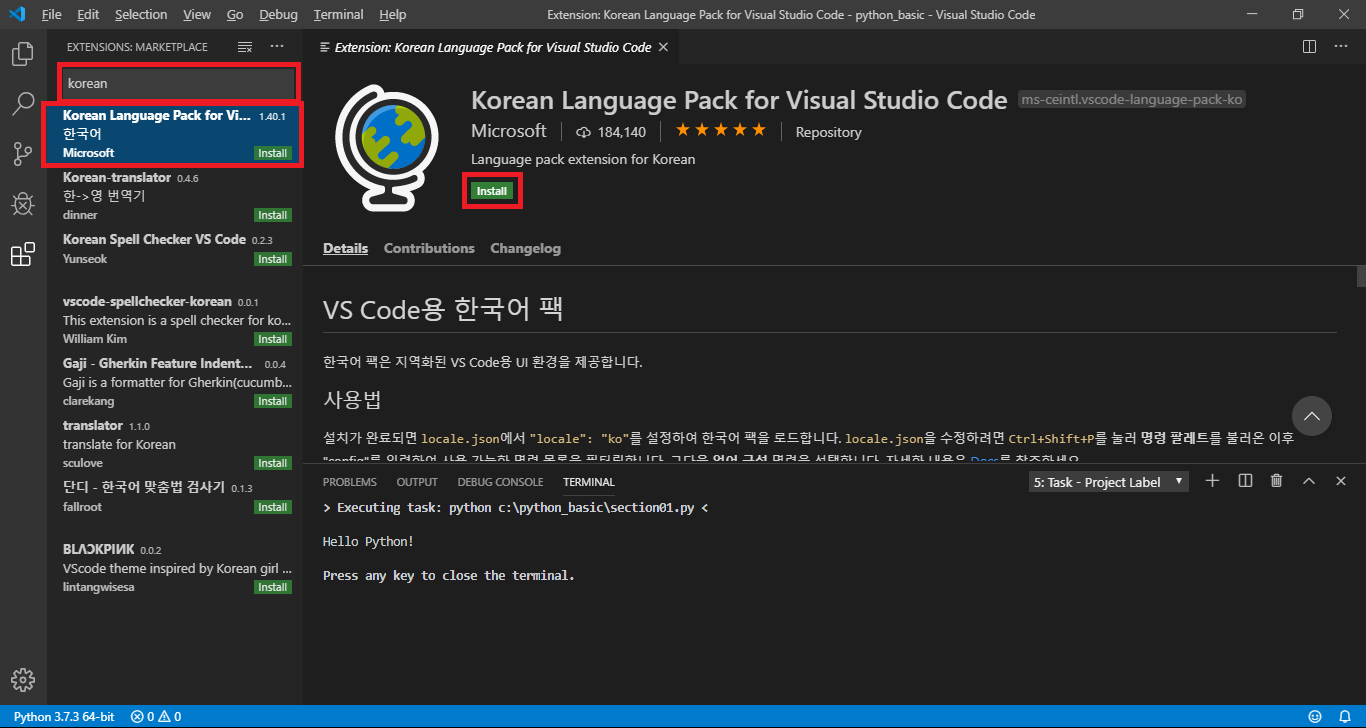Close the terminal panel

click(1341, 481)
